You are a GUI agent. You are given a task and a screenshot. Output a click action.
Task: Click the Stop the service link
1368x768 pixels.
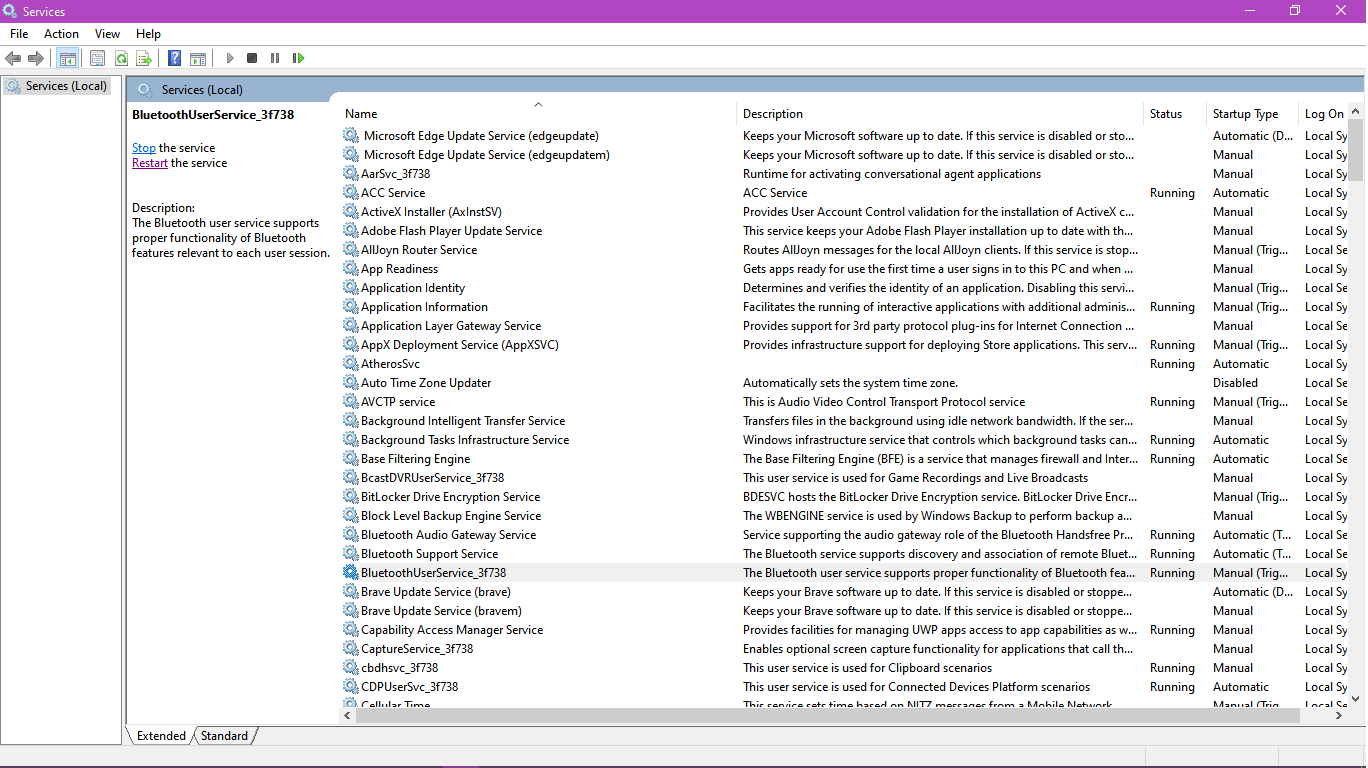point(143,147)
